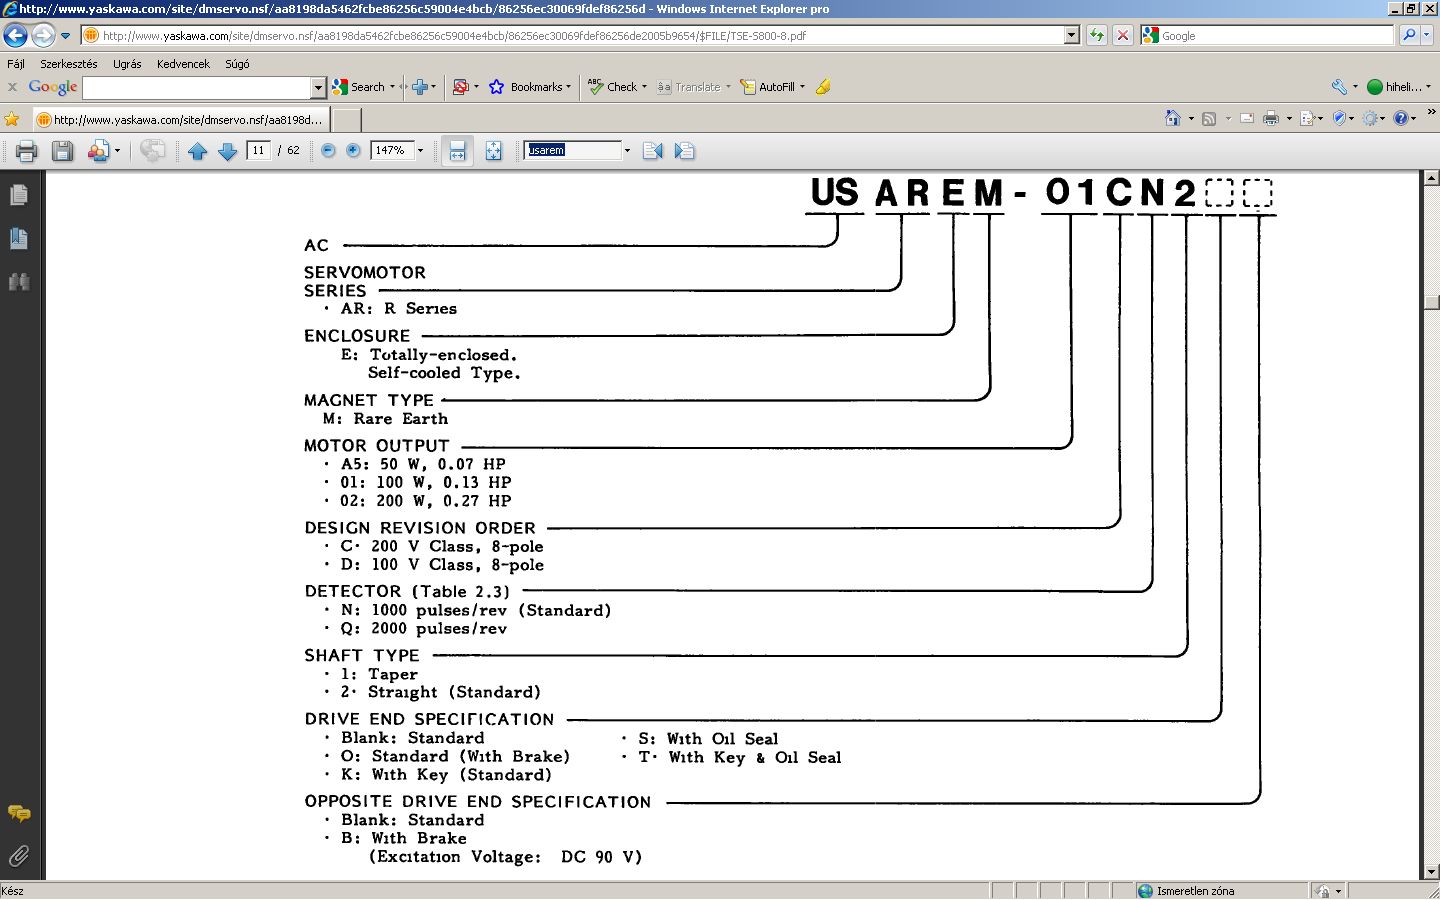Print the PDF from the Adobe toolbar
This screenshot has height=900, width=1440.
(x=27, y=151)
